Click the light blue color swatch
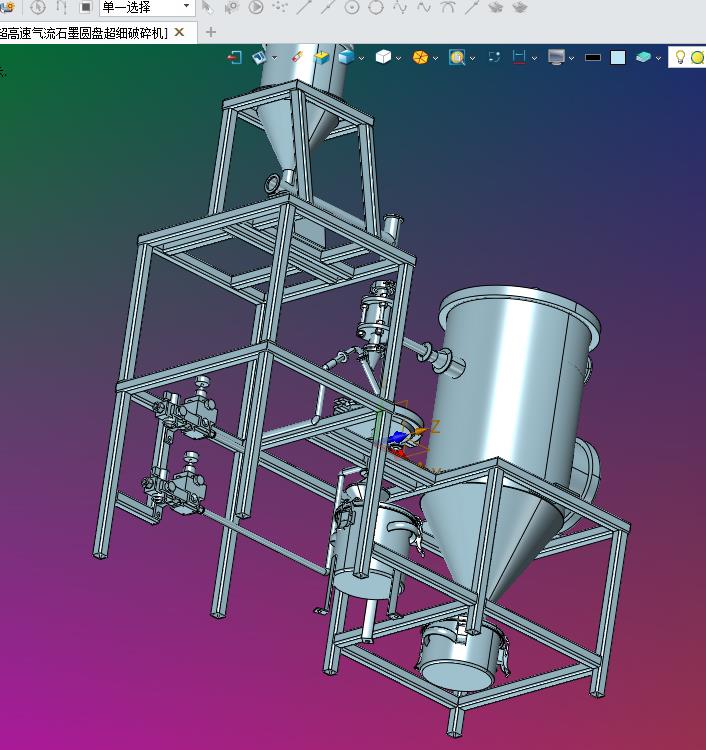Screen dimensions: 706x750 click(618, 57)
